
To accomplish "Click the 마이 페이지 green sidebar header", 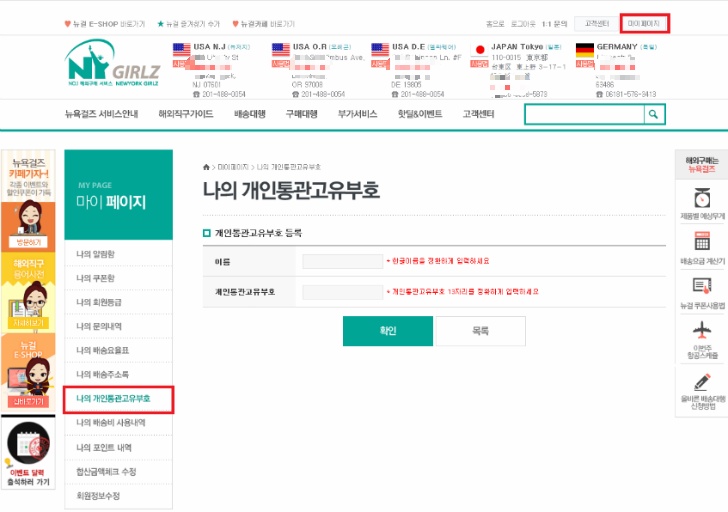I will pos(118,195).
